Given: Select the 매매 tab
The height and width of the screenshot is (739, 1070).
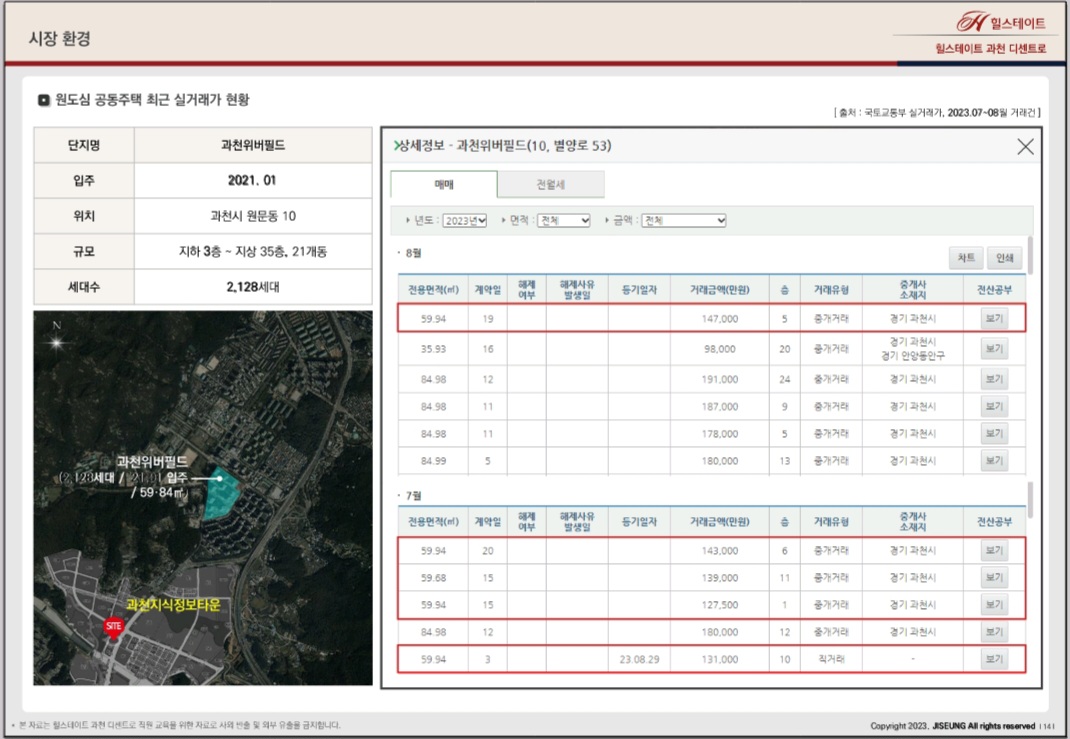Looking at the screenshot, I should [444, 184].
